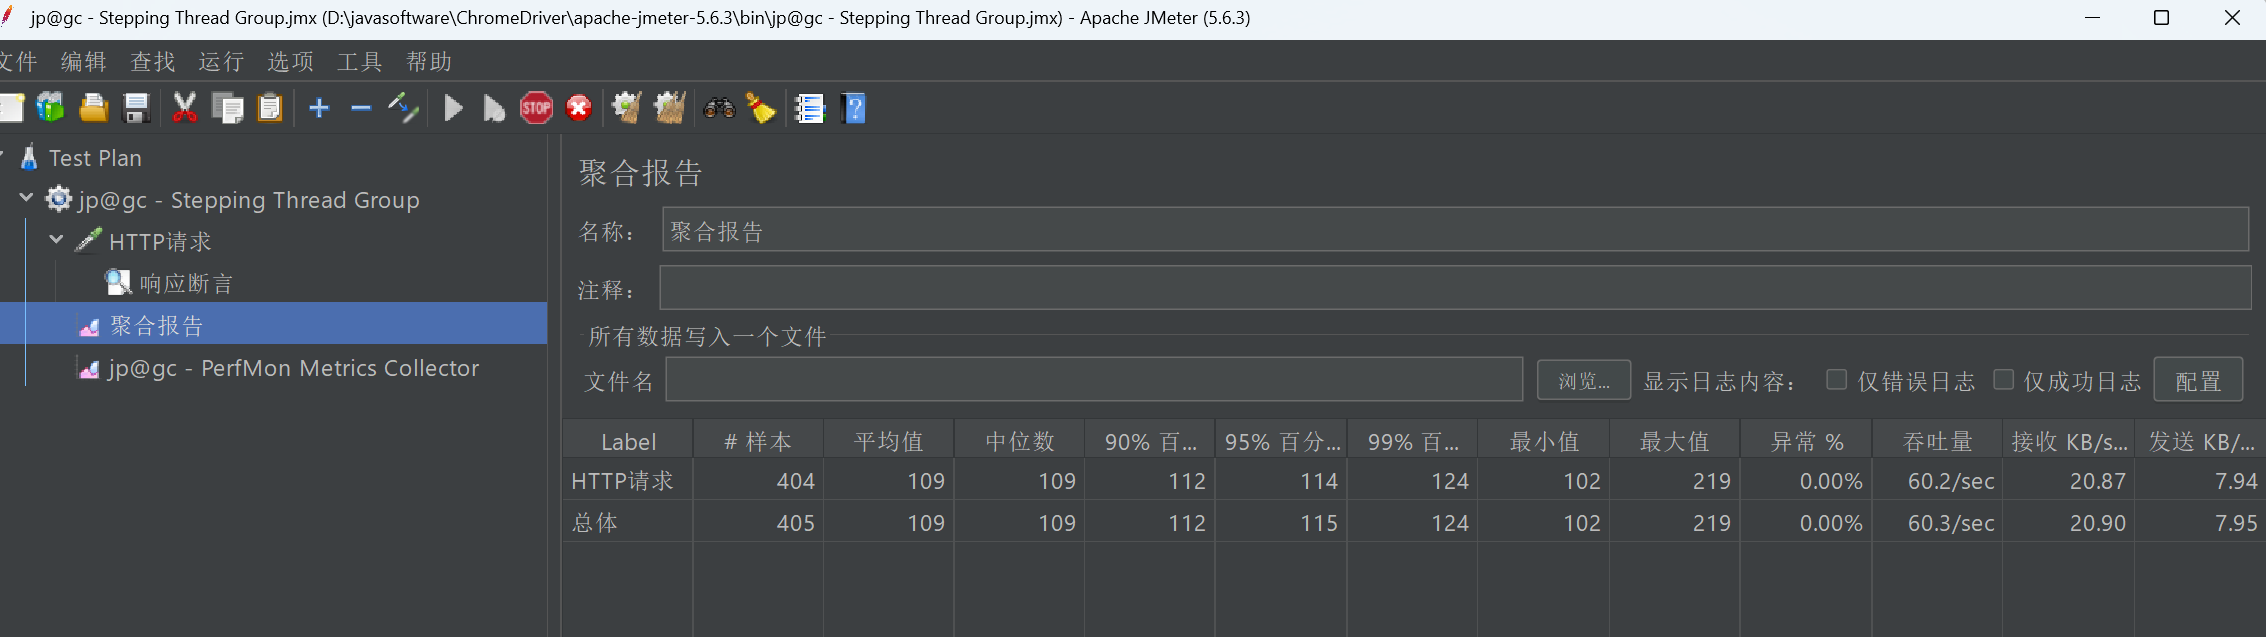The image size is (2266, 637).
Task: Sort by the 平均值 column header
Action: [889, 442]
